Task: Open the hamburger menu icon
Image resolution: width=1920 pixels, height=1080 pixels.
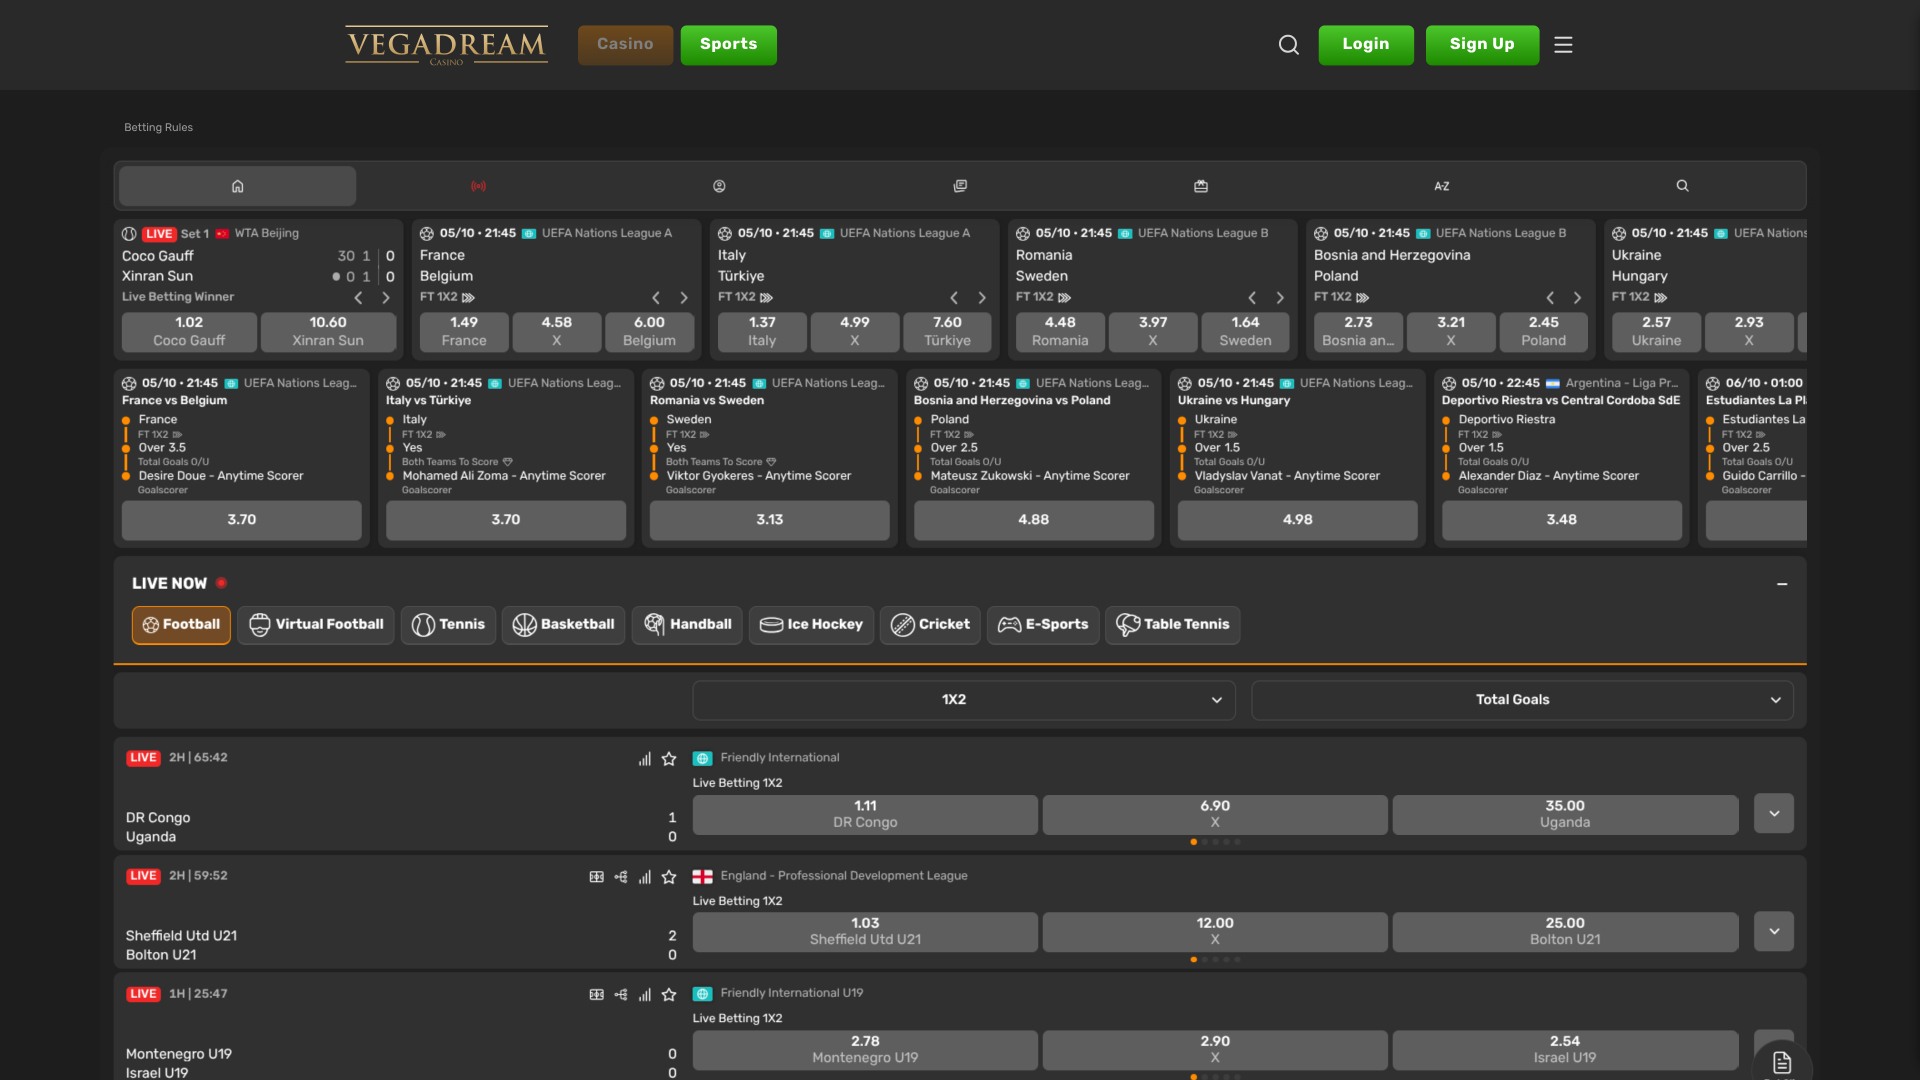Action: [x=1563, y=45]
